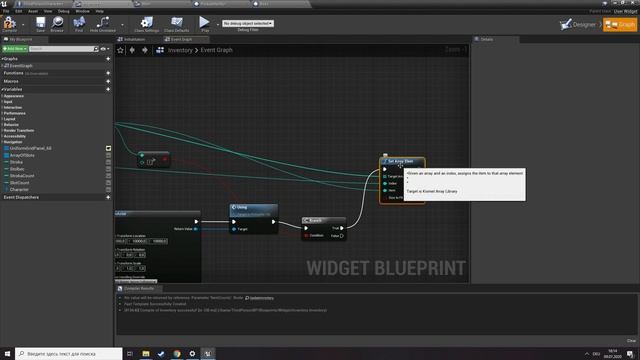The width and height of the screenshot is (640, 360).
Task: Open the Hide Unrelated options dropdown arrow
Action: click(x=122, y=24)
